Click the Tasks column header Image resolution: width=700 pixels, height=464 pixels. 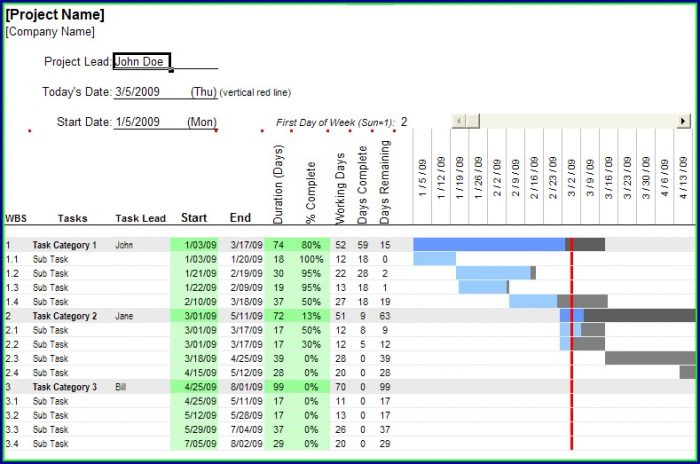click(x=72, y=218)
